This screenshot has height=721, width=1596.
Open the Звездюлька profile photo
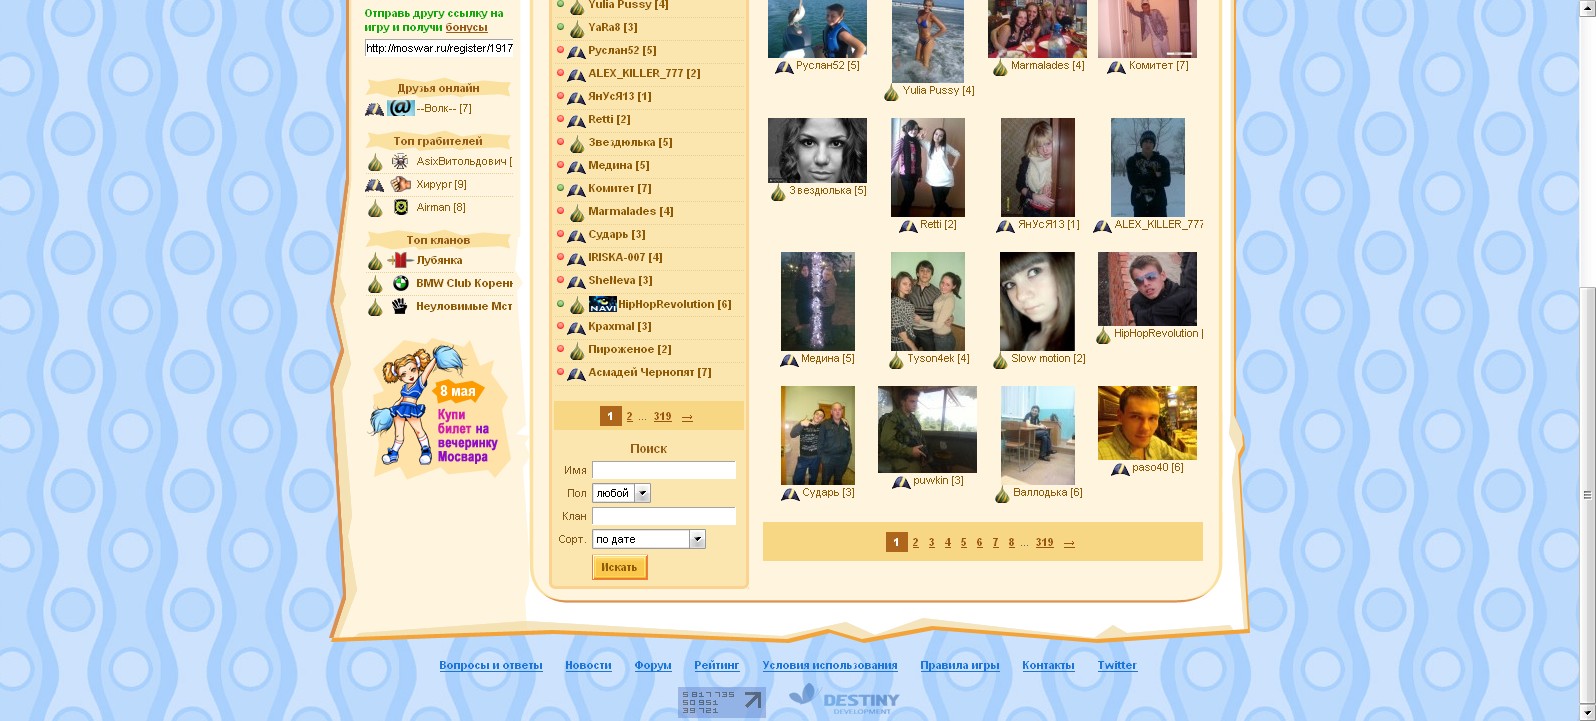tap(817, 150)
